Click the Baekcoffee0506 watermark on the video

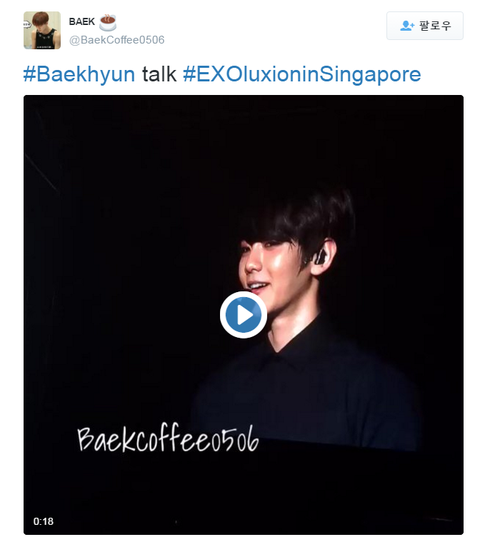pos(168,438)
